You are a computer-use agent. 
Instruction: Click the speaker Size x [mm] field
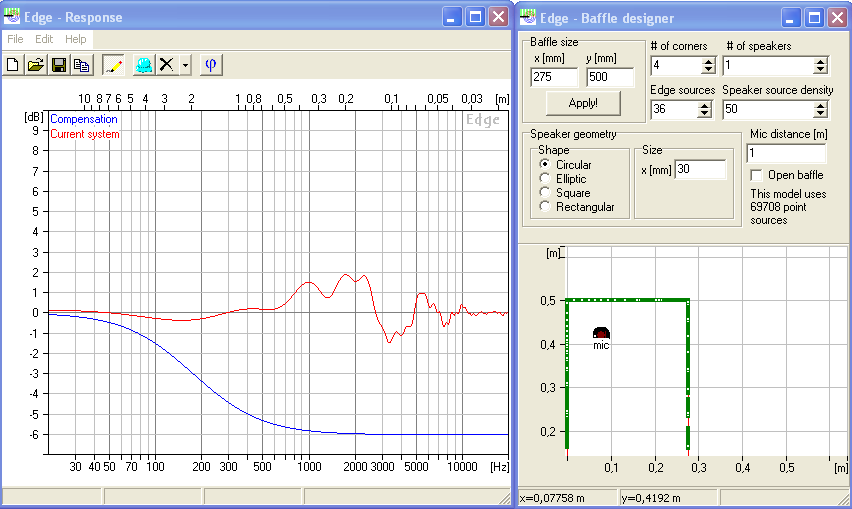click(700, 169)
